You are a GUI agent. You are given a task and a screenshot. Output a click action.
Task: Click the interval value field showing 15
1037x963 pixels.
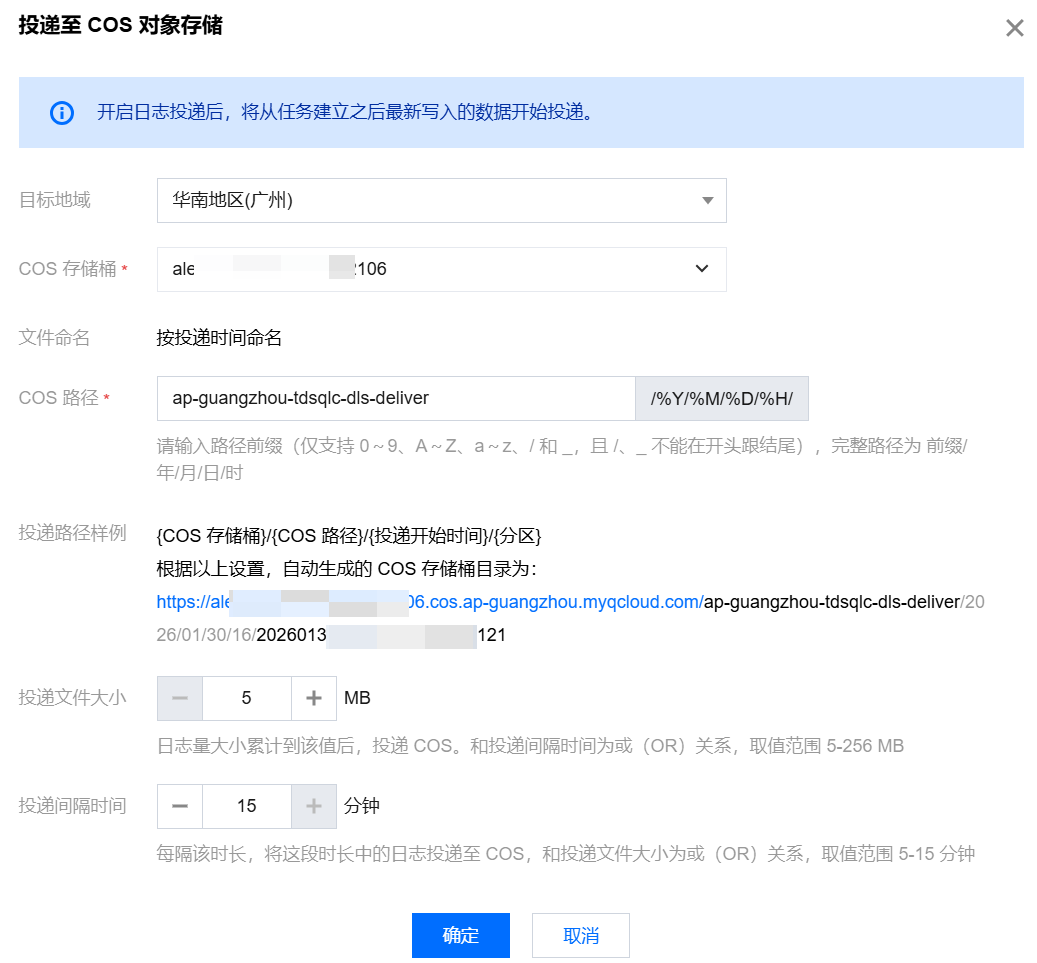tap(247, 806)
